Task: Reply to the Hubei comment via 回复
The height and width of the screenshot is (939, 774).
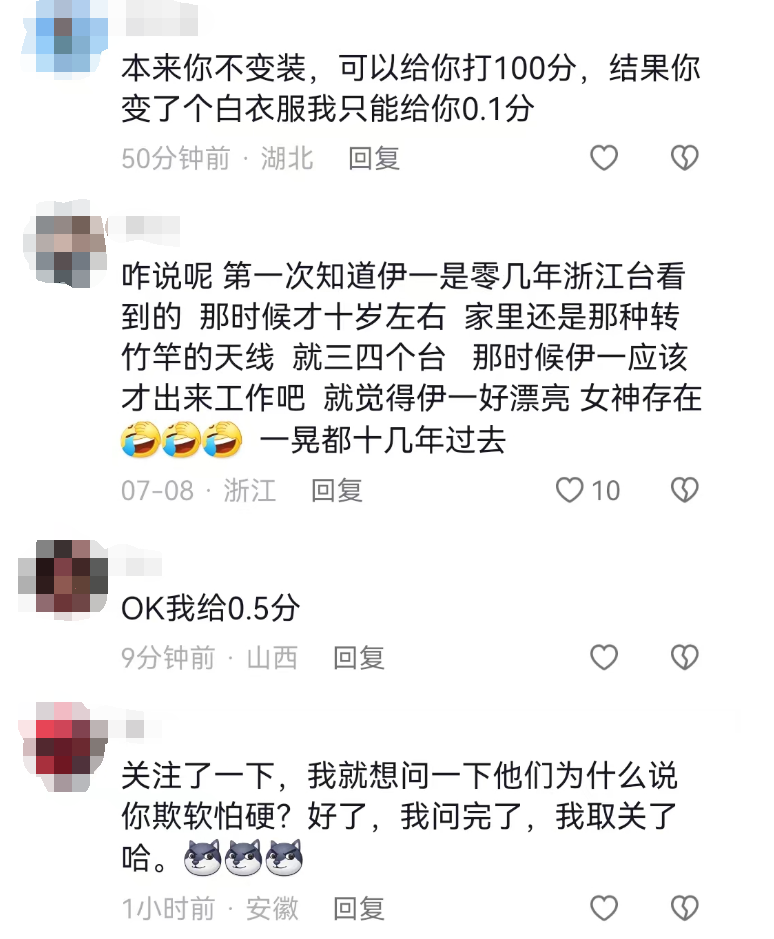Action: [x=374, y=159]
